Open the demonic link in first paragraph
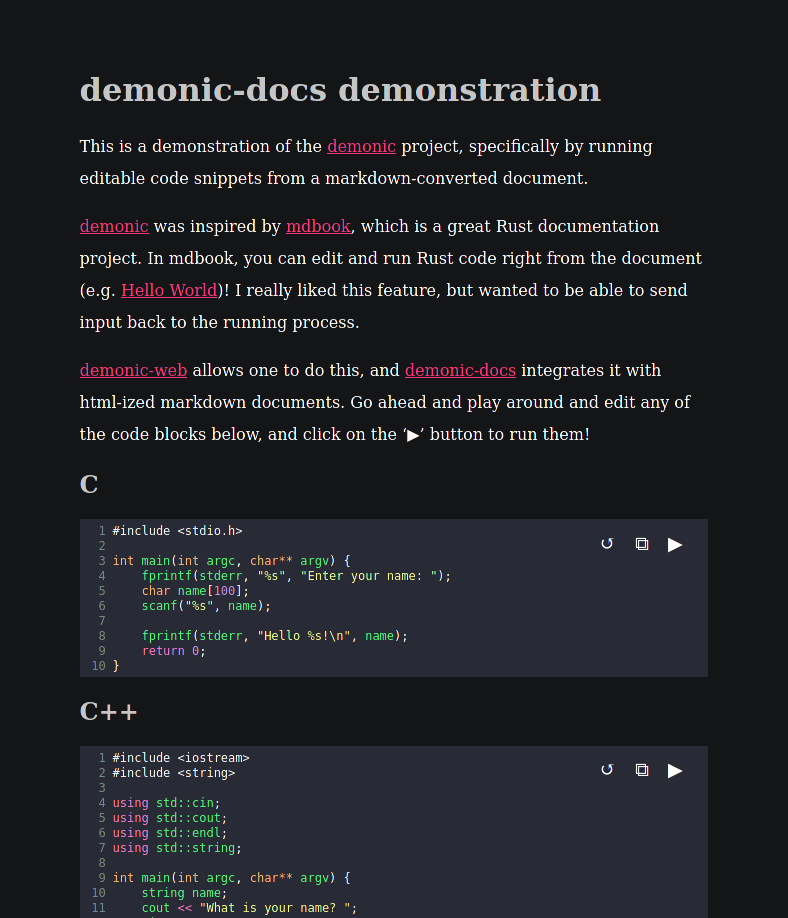Viewport: 788px width, 918px height. pyautogui.click(x=361, y=146)
